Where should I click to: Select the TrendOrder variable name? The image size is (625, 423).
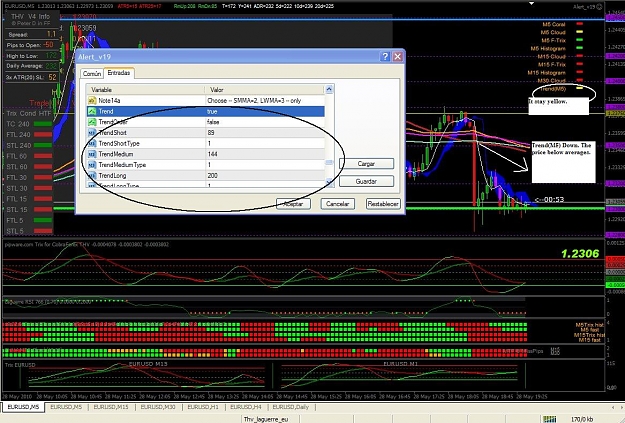[x=113, y=122]
